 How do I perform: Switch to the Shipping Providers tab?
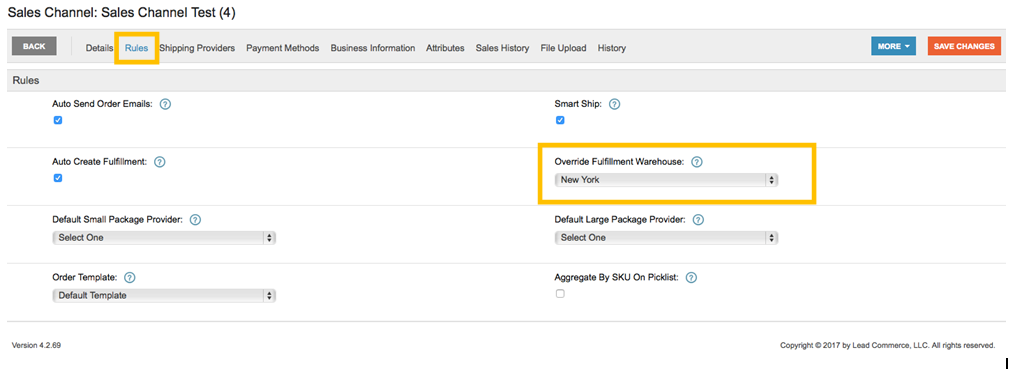[197, 48]
